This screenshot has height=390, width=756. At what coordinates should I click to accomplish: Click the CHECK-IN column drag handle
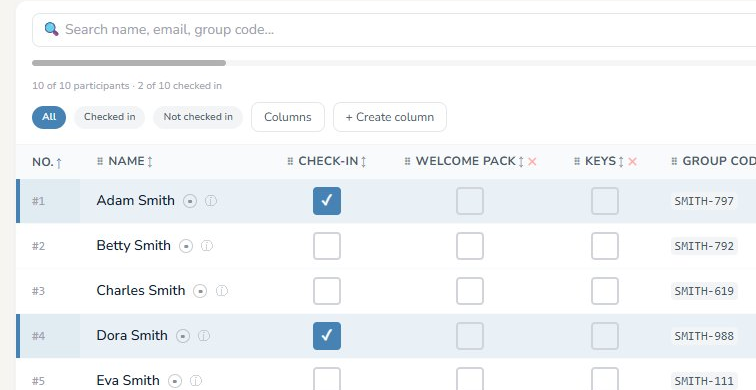[x=290, y=161]
